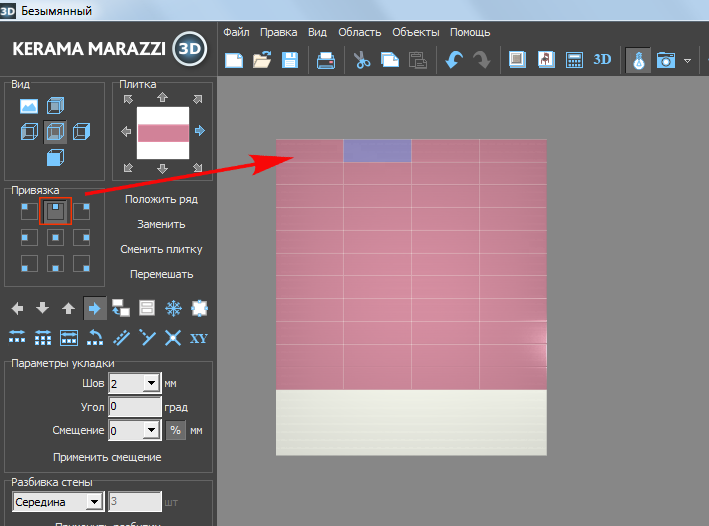Click the XY coordinates tool icon
709x526 pixels.
pyautogui.click(x=199, y=337)
